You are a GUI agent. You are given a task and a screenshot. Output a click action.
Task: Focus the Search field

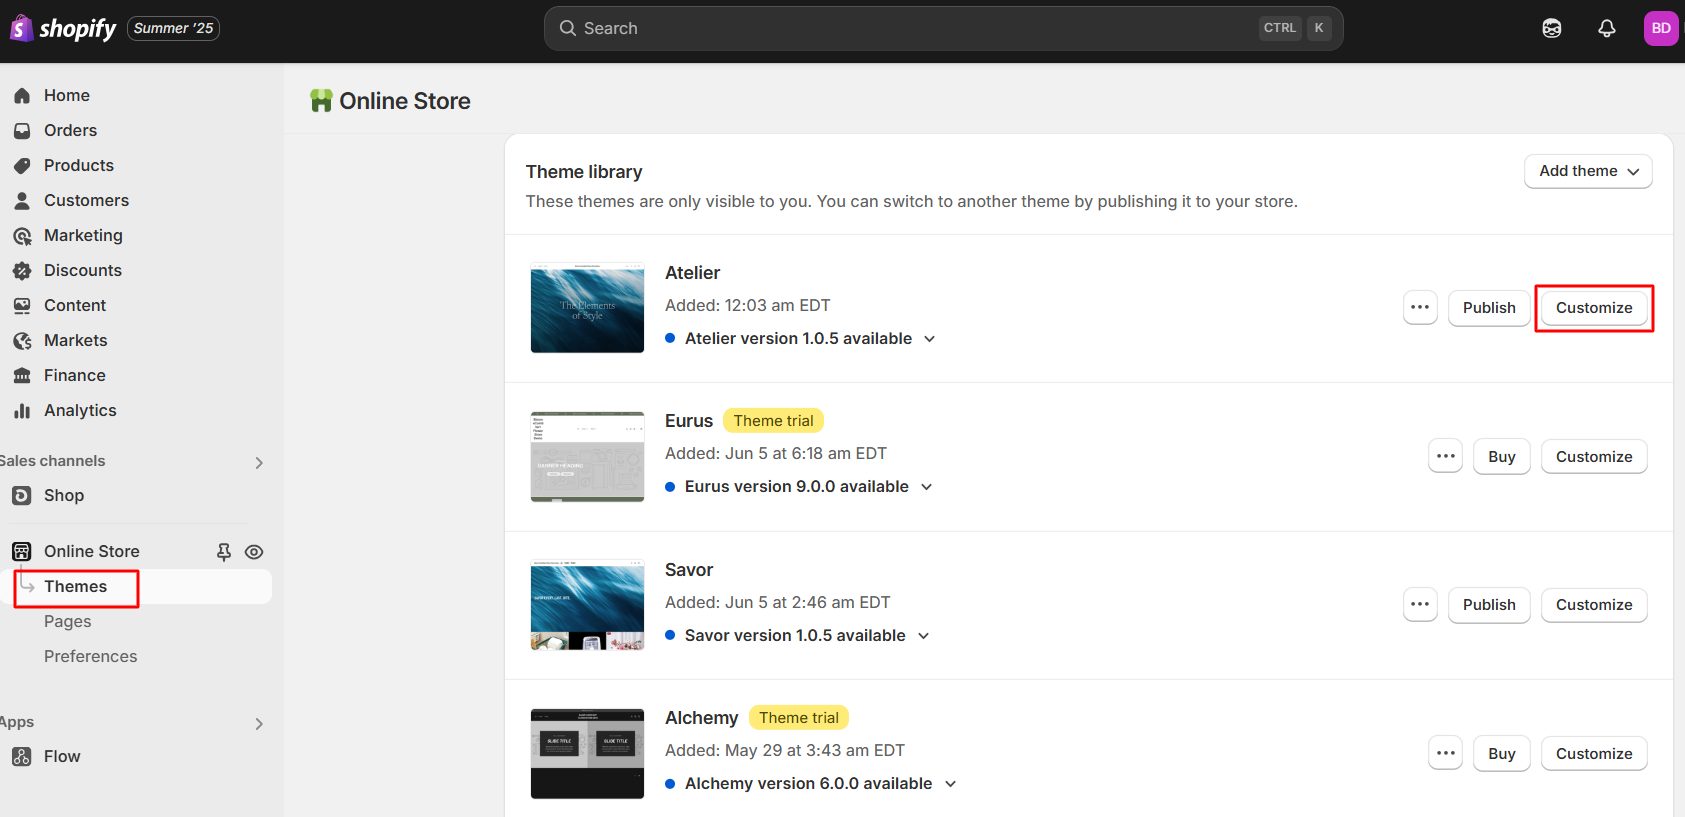(943, 28)
